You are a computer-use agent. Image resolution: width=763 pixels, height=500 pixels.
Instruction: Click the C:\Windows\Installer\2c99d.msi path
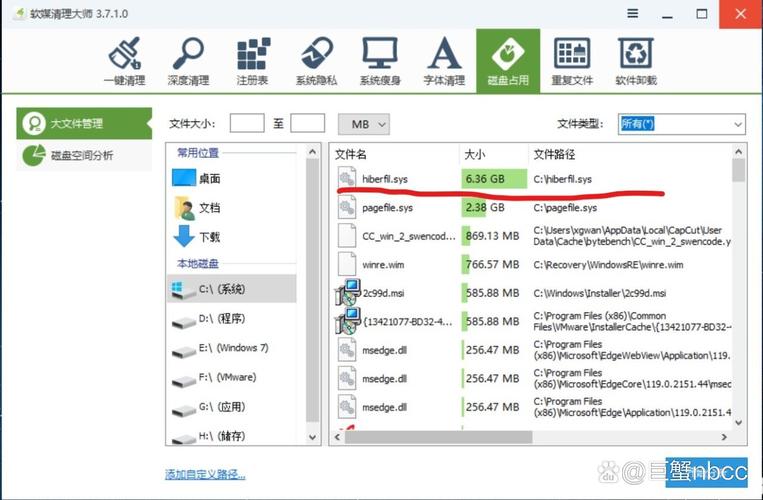pyautogui.click(x=600, y=293)
